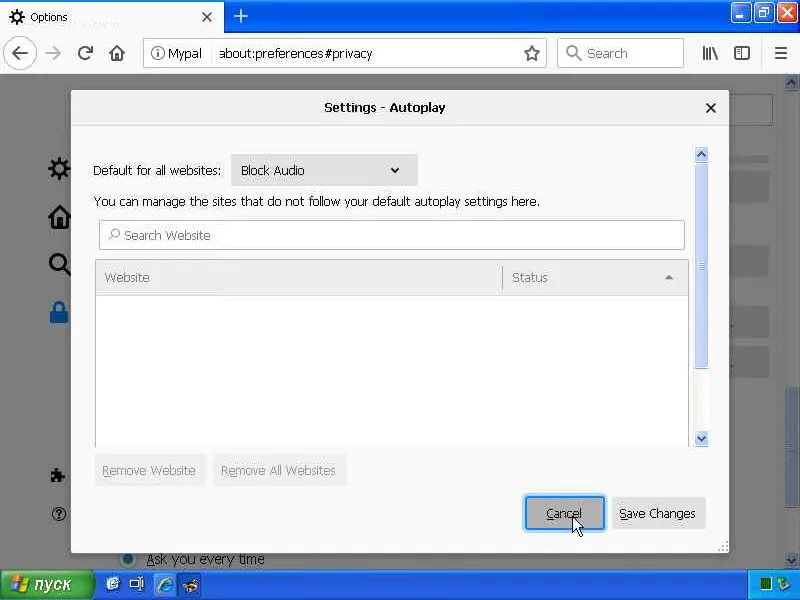
Task: Open a new tab with plus button
Action: pos(241,16)
